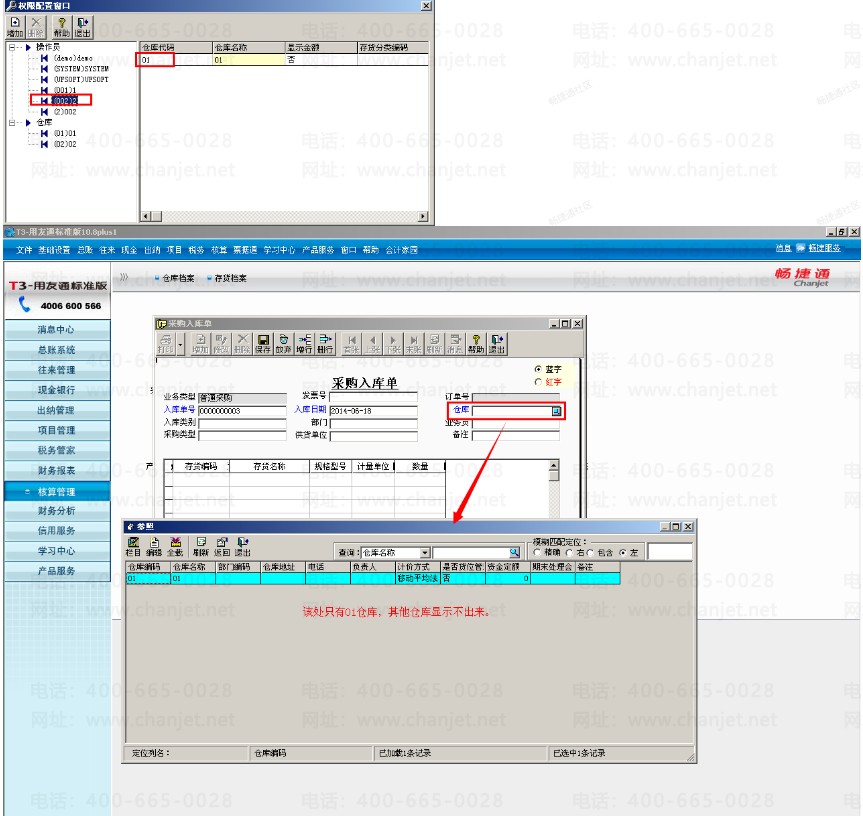863x816 pixels.
Task: Open 往来管理 in the sidebar
Action: tap(57, 370)
